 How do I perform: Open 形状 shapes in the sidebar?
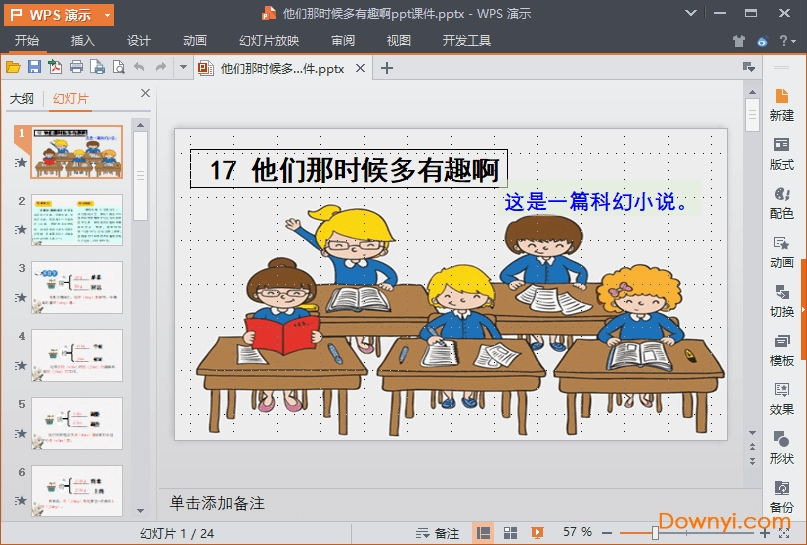[x=781, y=448]
